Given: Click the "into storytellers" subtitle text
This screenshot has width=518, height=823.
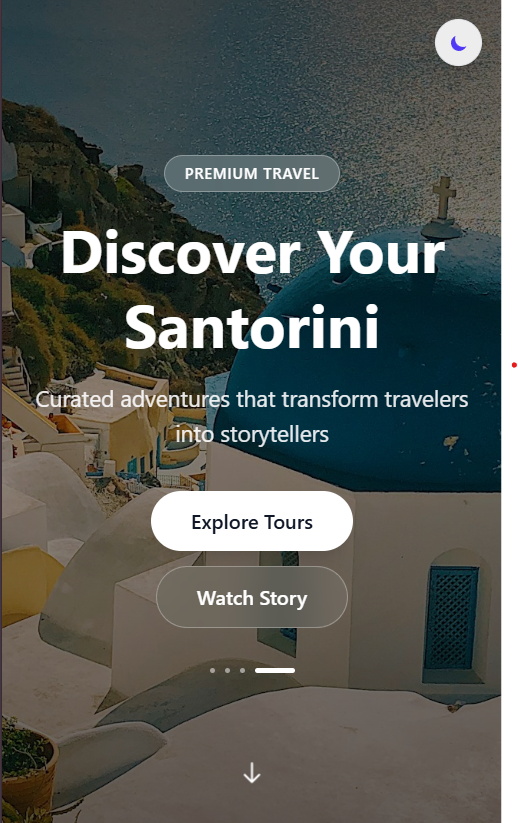Looking at the screenshot, I should [x=252, y=434].
